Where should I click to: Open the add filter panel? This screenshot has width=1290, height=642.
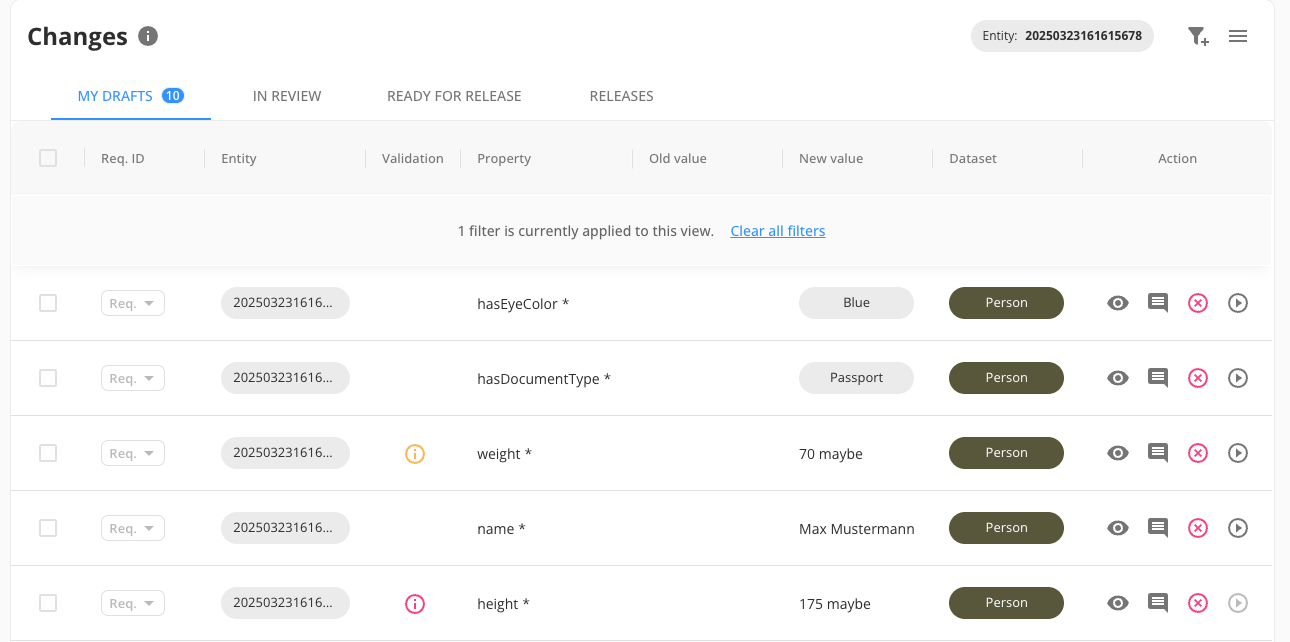point(1197,36)
